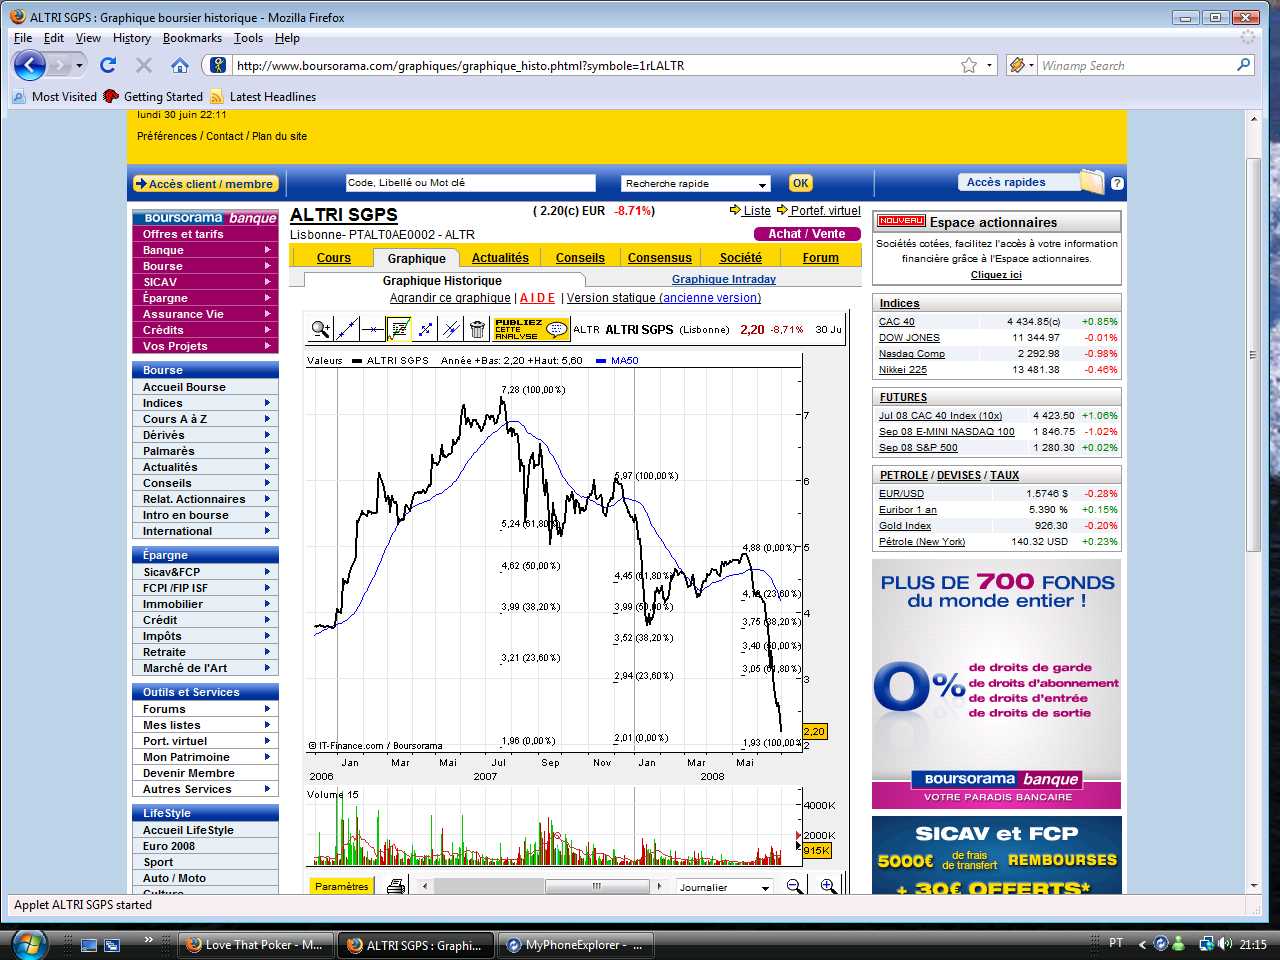Image resolution: width=1280 pixels, height=960 pixels.
Task: Open the EUR/USD rate link
Action: [x=901, y=494]
